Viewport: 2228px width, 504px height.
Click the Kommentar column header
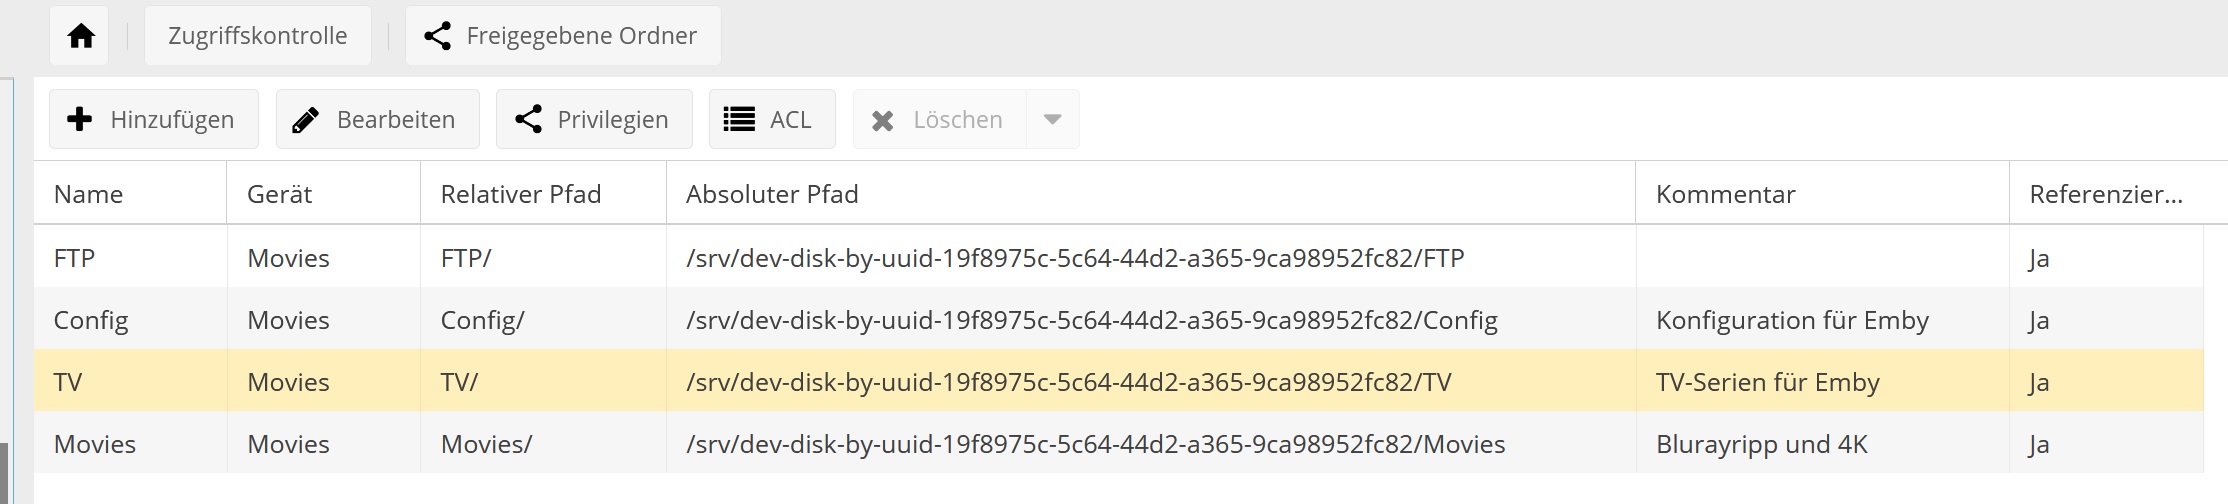click(1822, 193)
